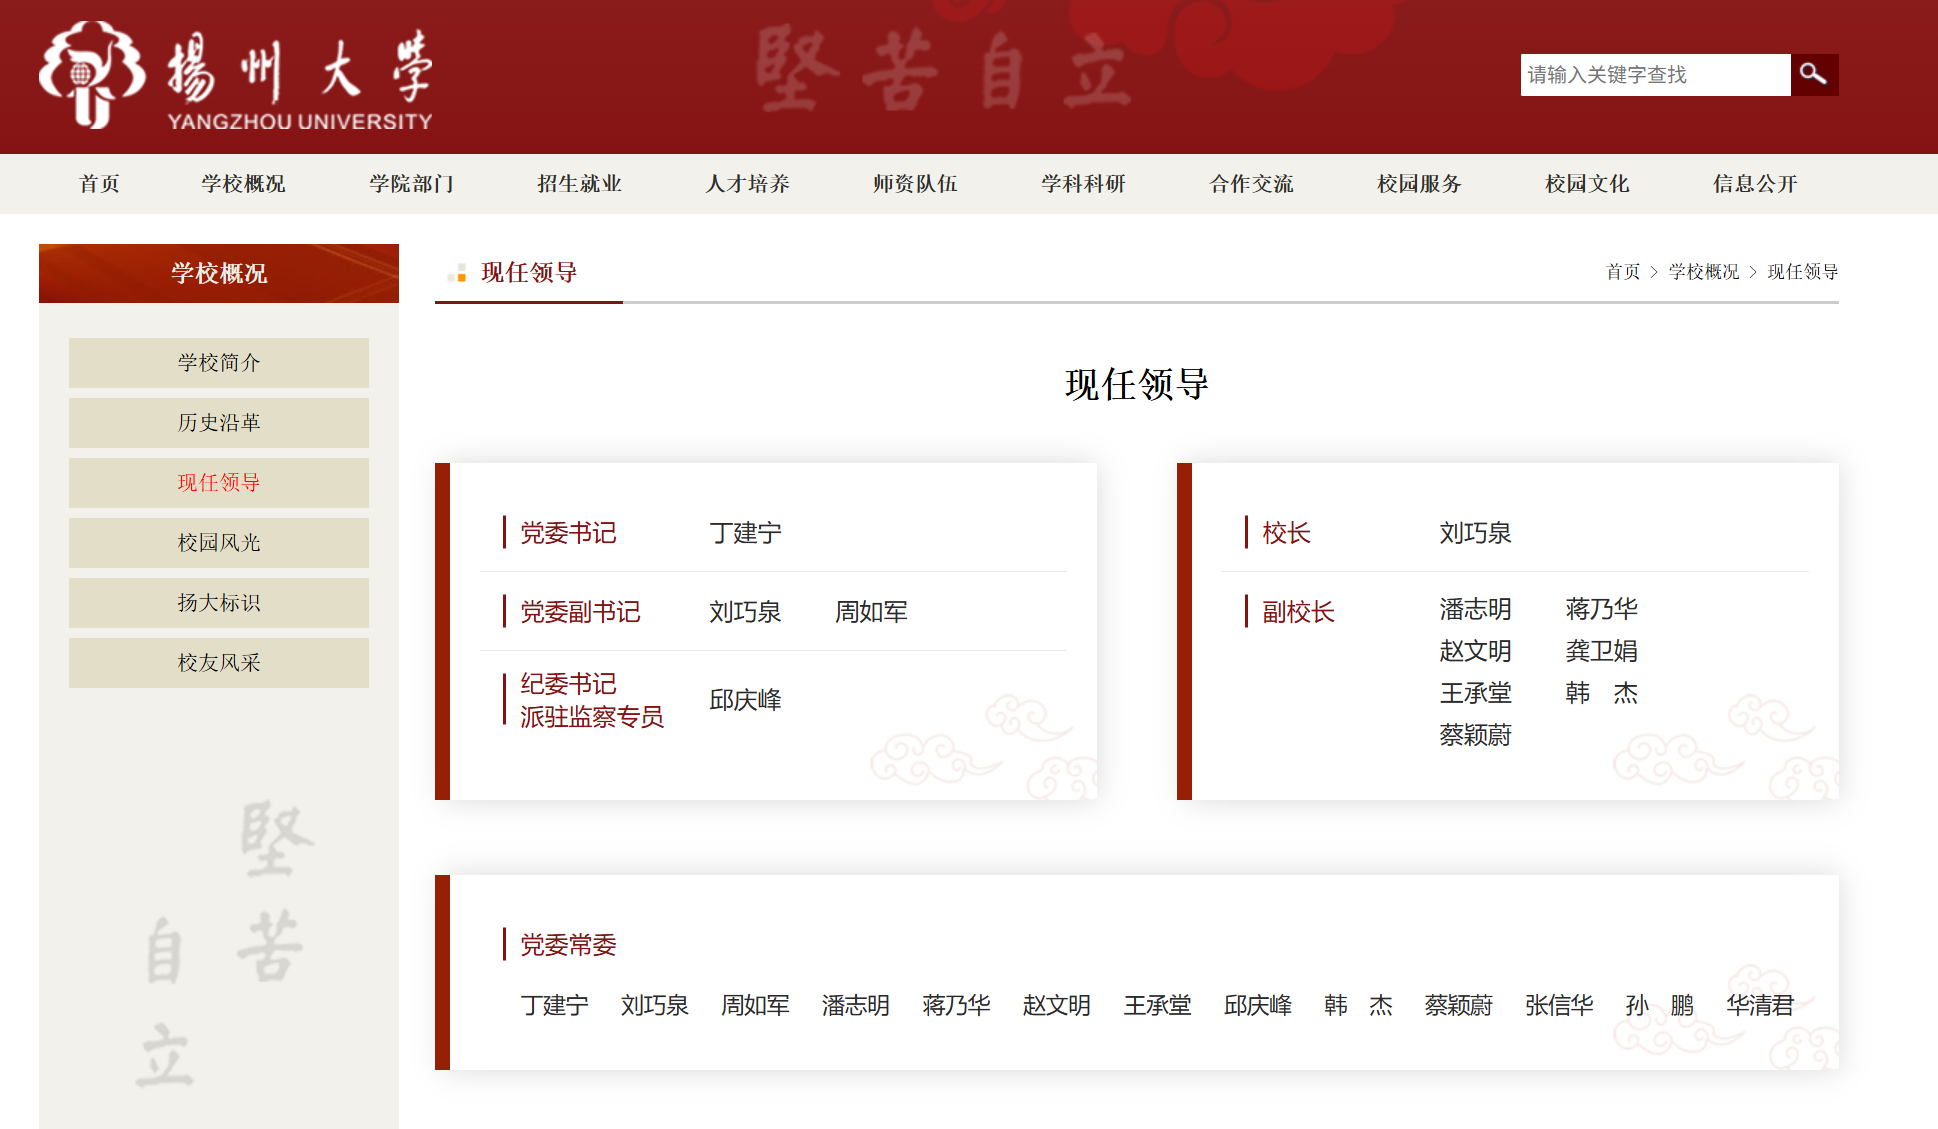1938x1129 pixels.
Task: Click the magnifier search icon button
Action: pos(1813,75)
